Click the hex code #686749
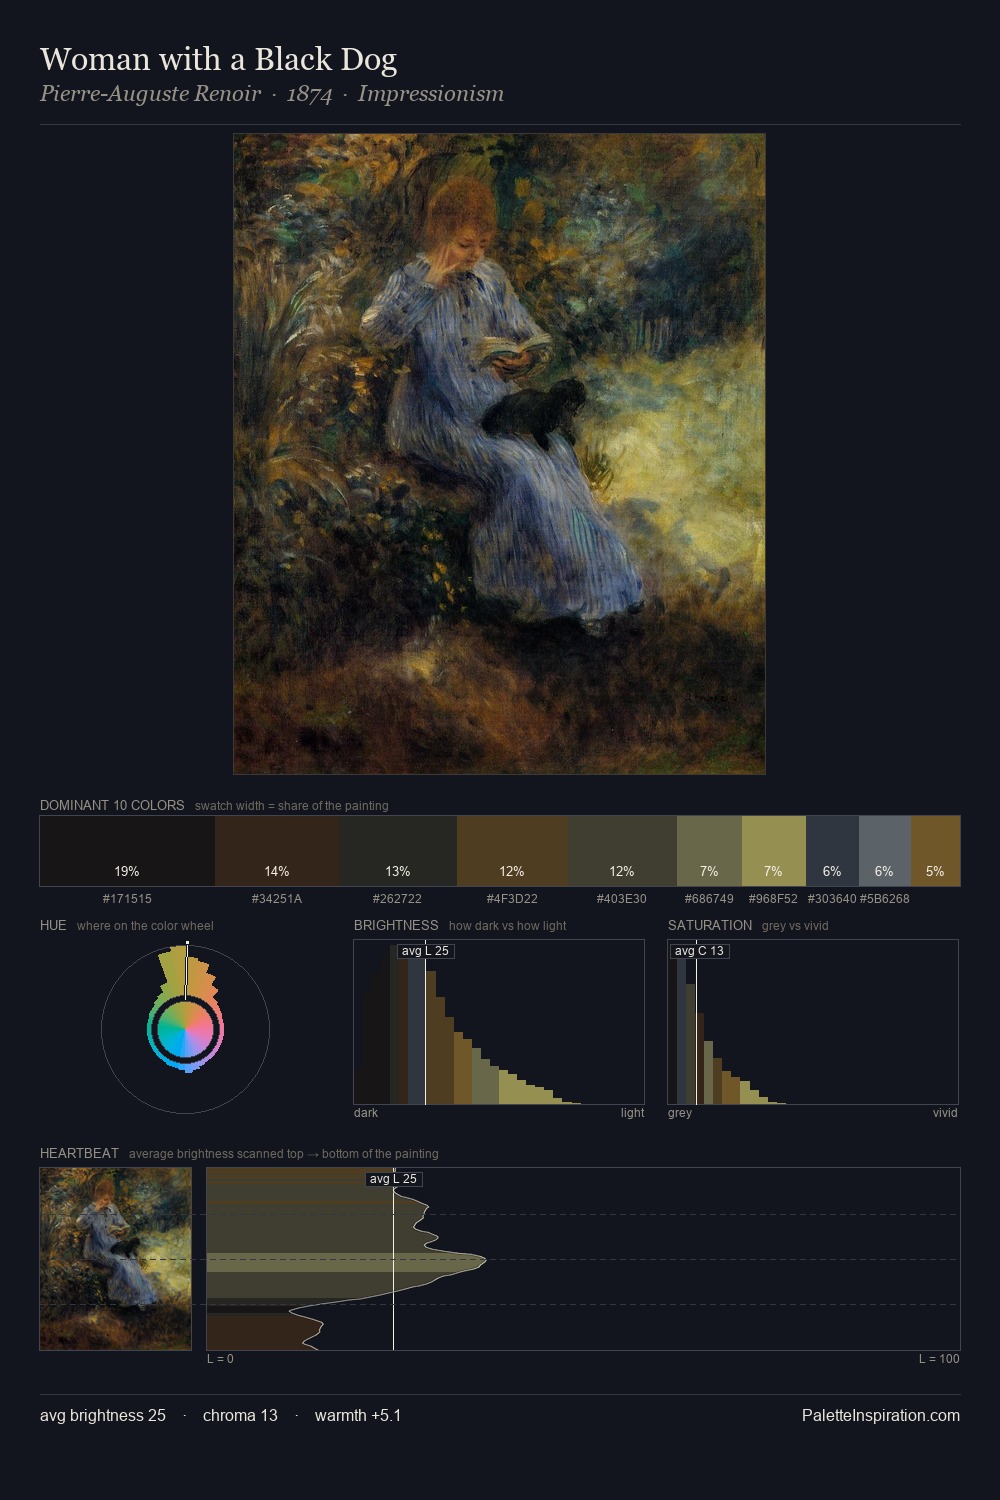 pos(709,899)
